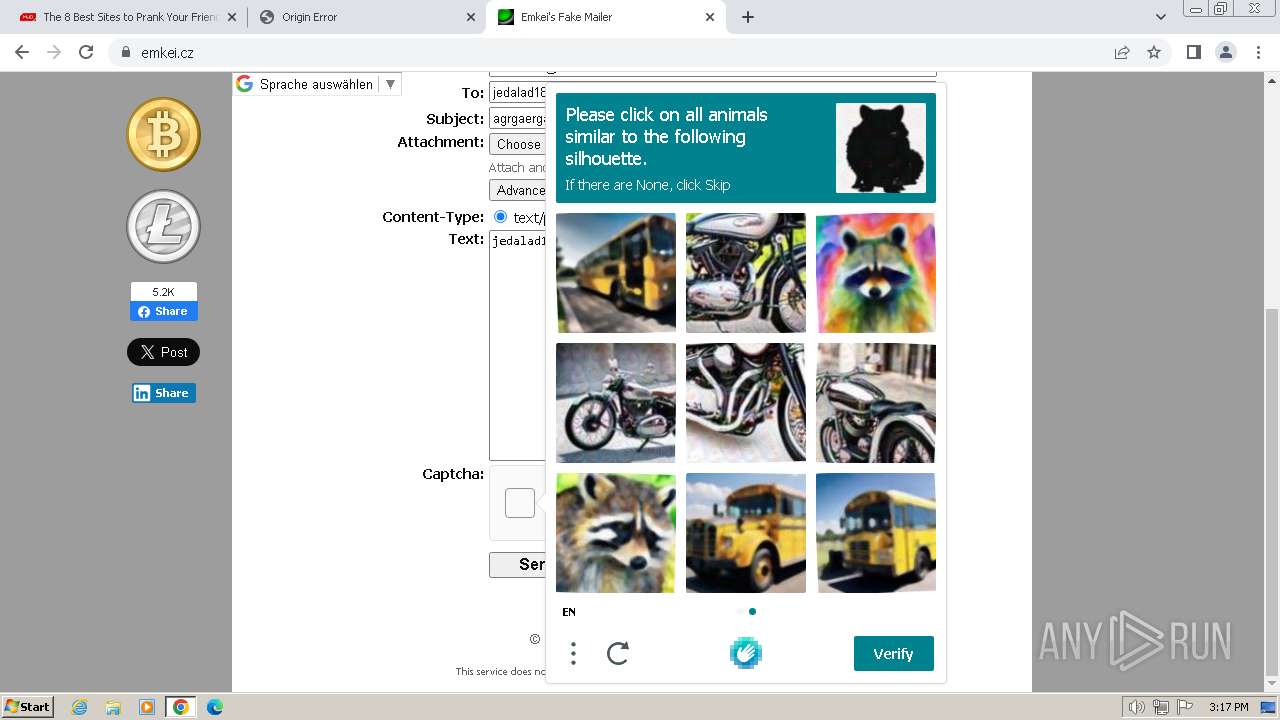This screenshot has width=1280, height=720.
Task: Switch to the 8 Best Sites to Prank tab
Action: [130, 17]
